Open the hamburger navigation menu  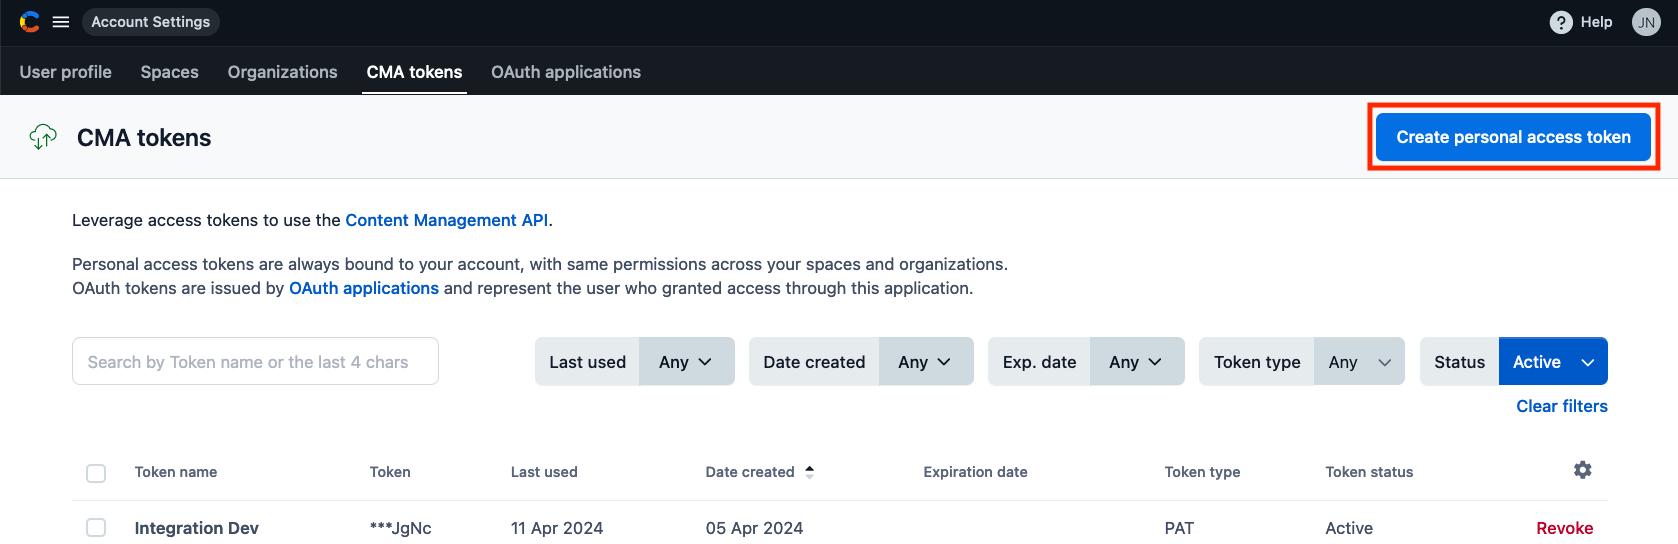coord(61,22)
